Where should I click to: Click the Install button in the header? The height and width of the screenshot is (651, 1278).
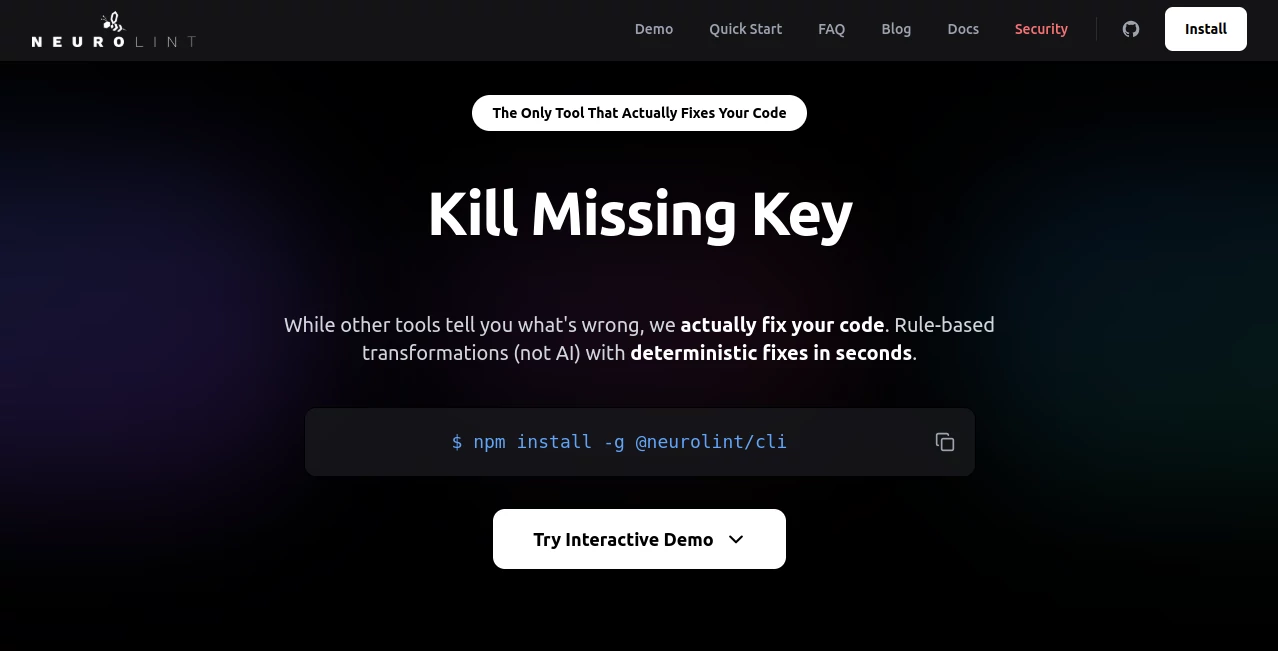(x=1205, y=29)
